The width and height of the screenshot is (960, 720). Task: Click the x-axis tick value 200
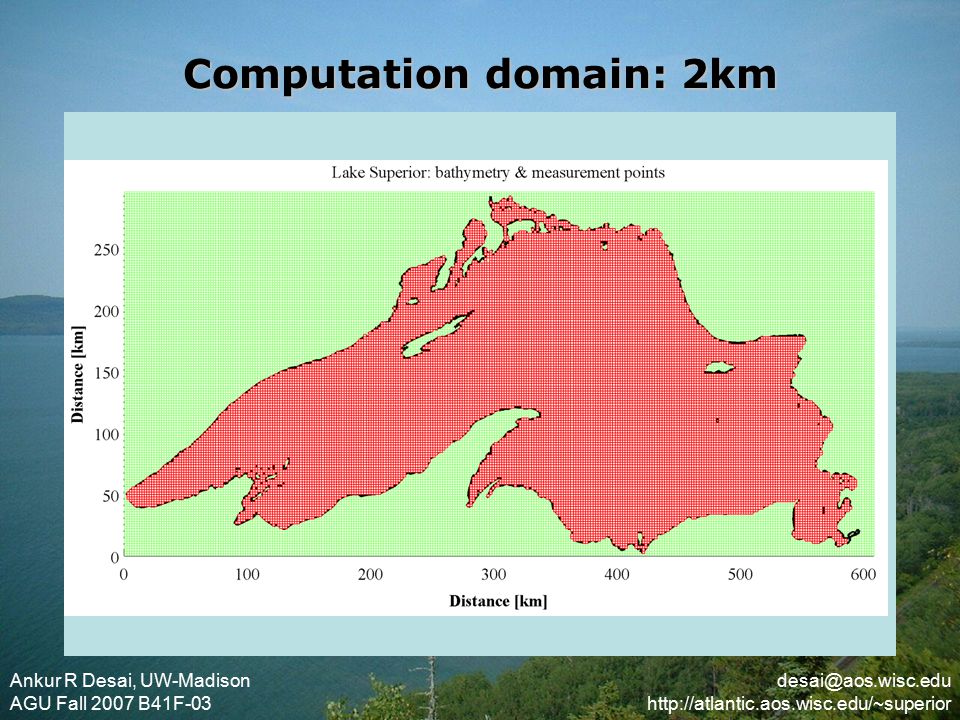point(370,574)
